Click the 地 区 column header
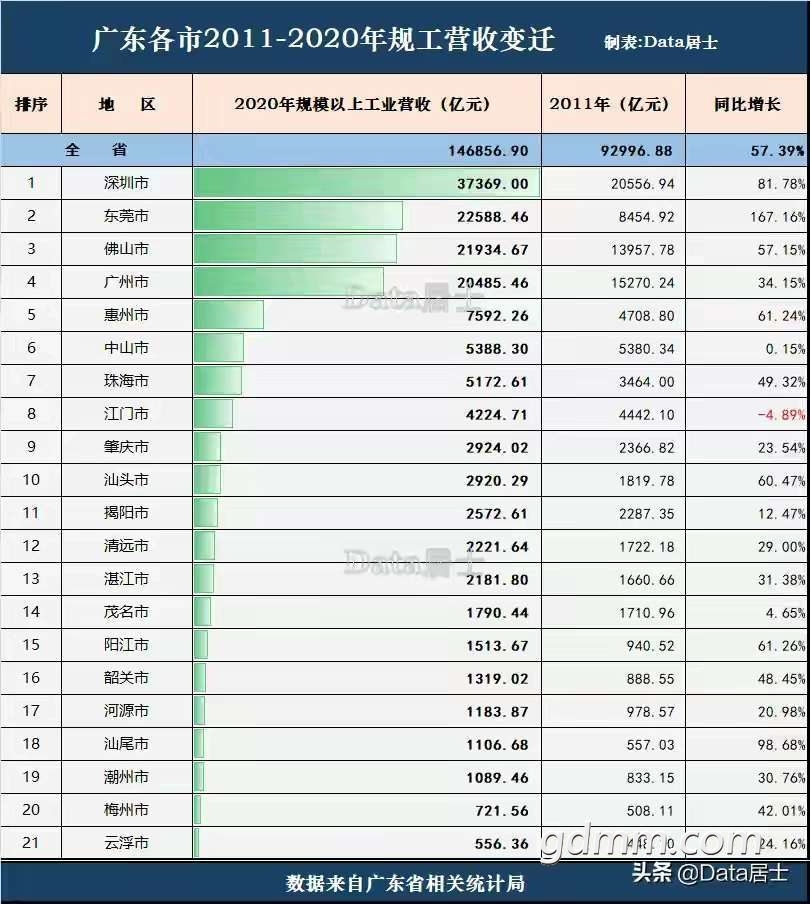Screen dimensions: 810x904 pos(127,104)
